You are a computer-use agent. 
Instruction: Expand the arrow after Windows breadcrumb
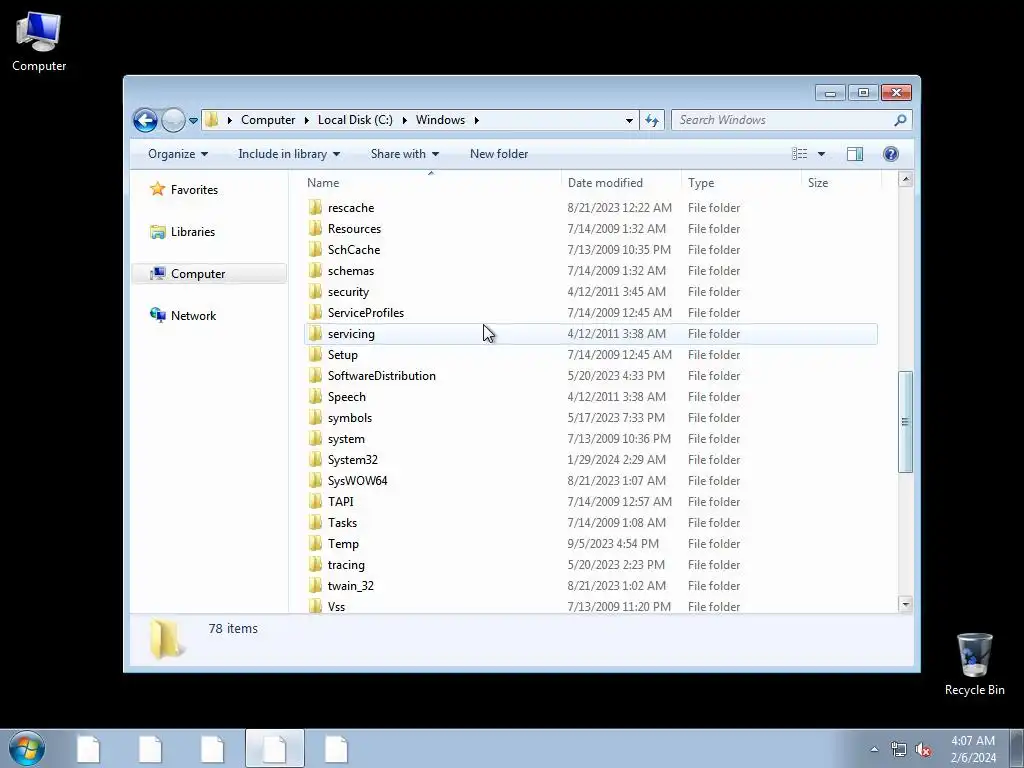pos(477,120)
